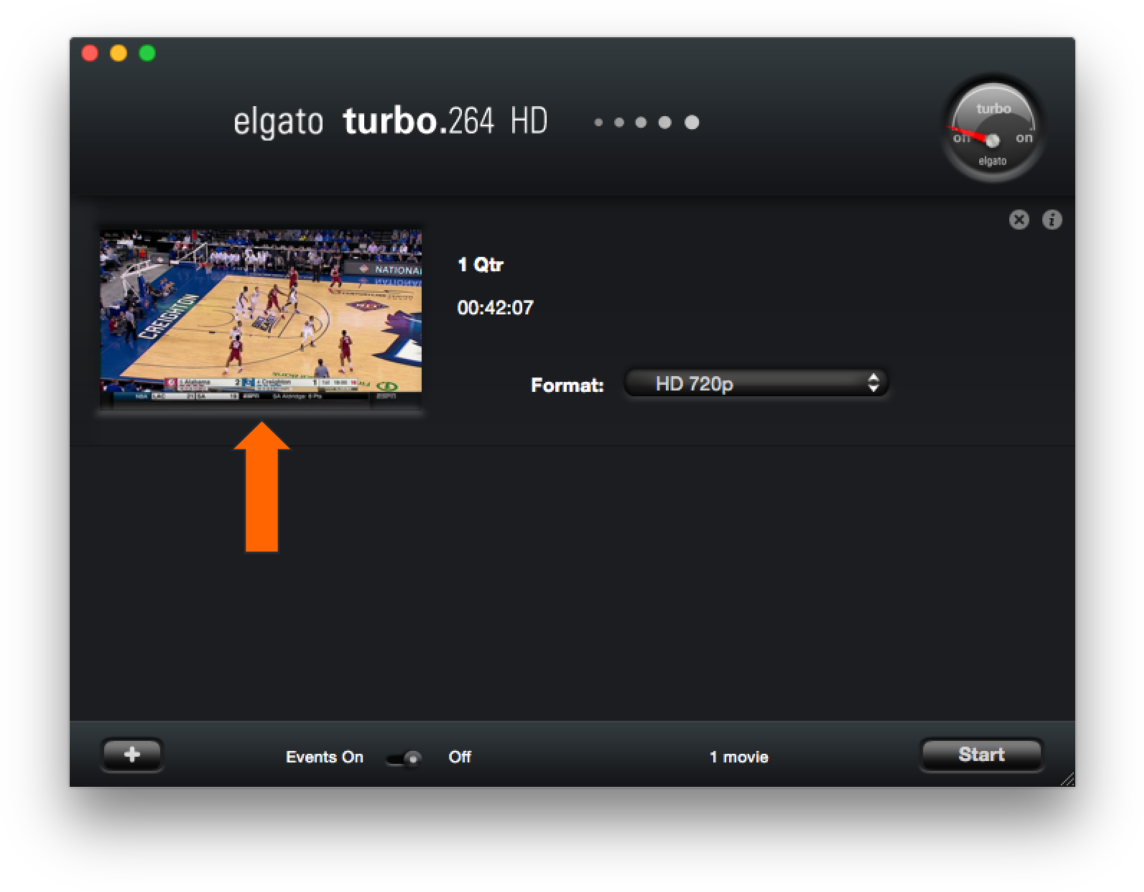Viewport: 1144px width, 892px height.
Task: Click the 1 Qtr movie title
Action: pos(480,265)
